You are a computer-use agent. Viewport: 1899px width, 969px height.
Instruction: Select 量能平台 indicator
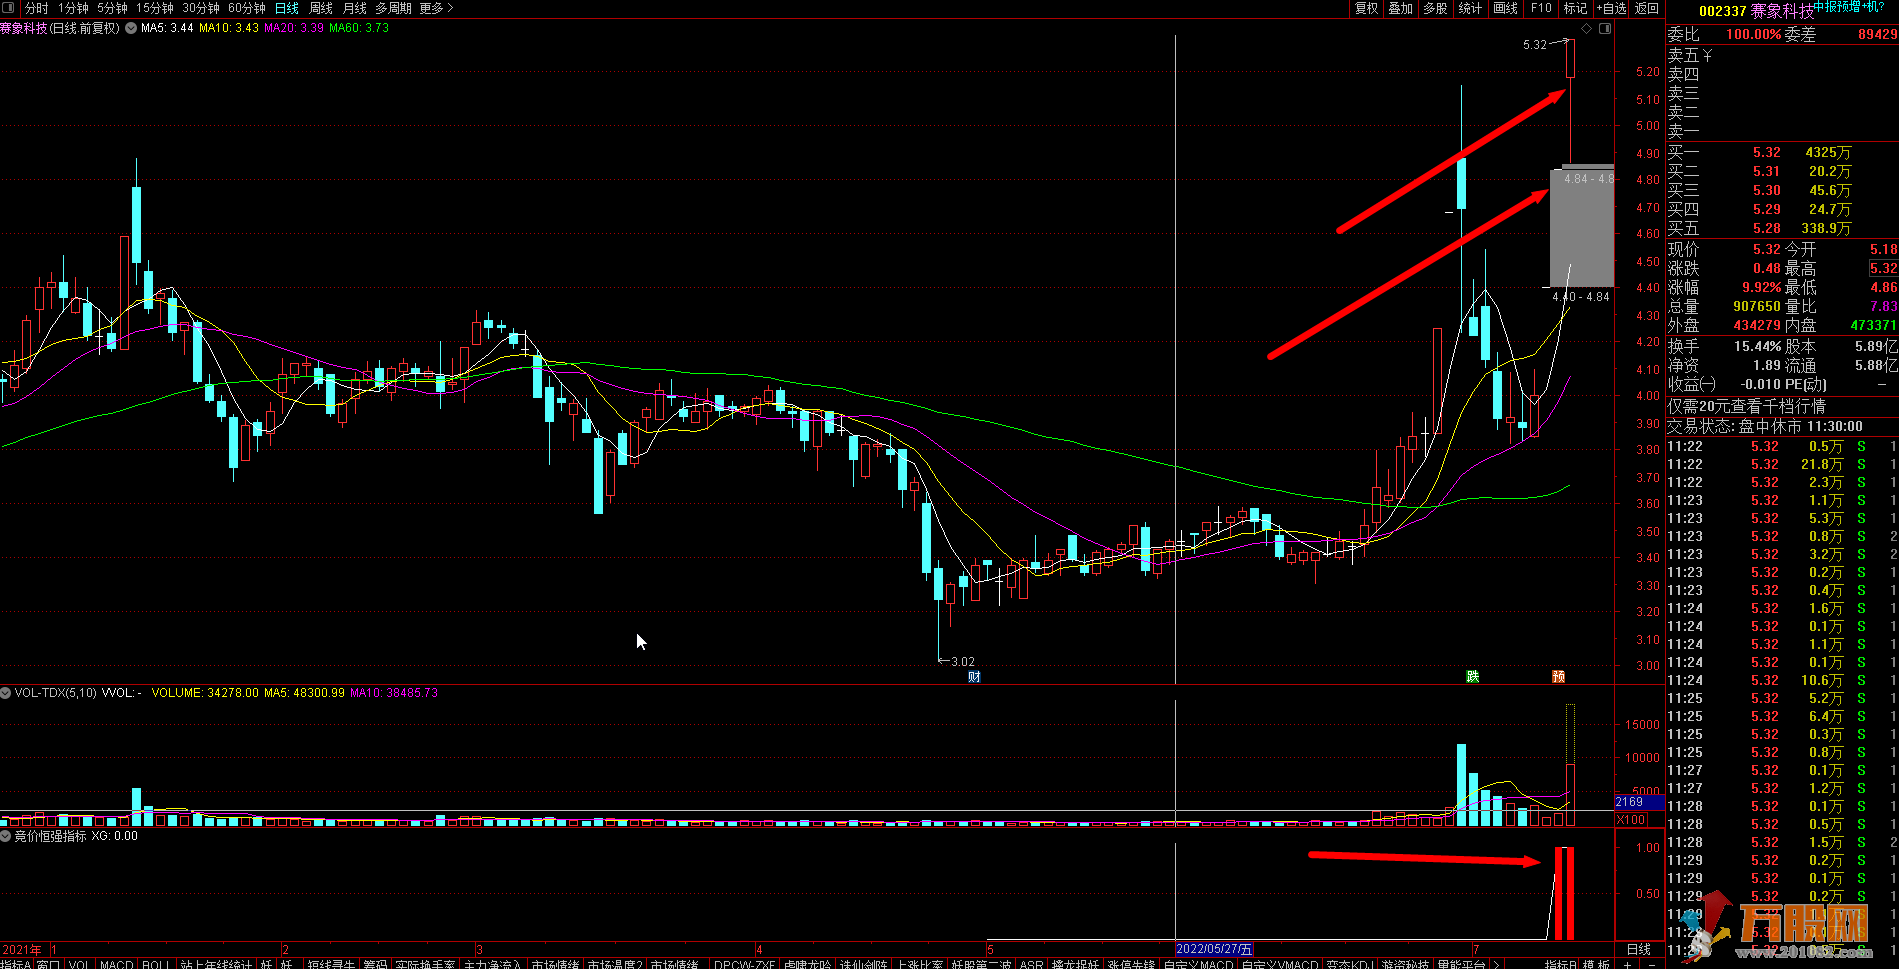coord(1461,964)
